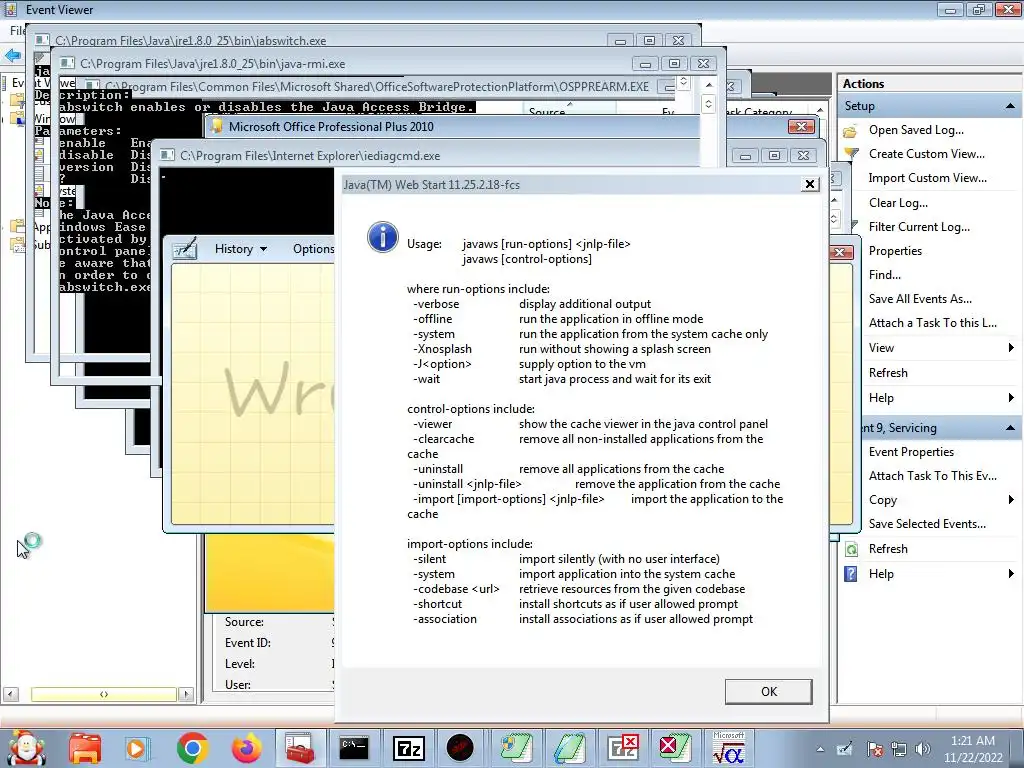Click the "Event ID:" label
The height and width of the screenshot is (768, 1024).
[x=248, y=643]
